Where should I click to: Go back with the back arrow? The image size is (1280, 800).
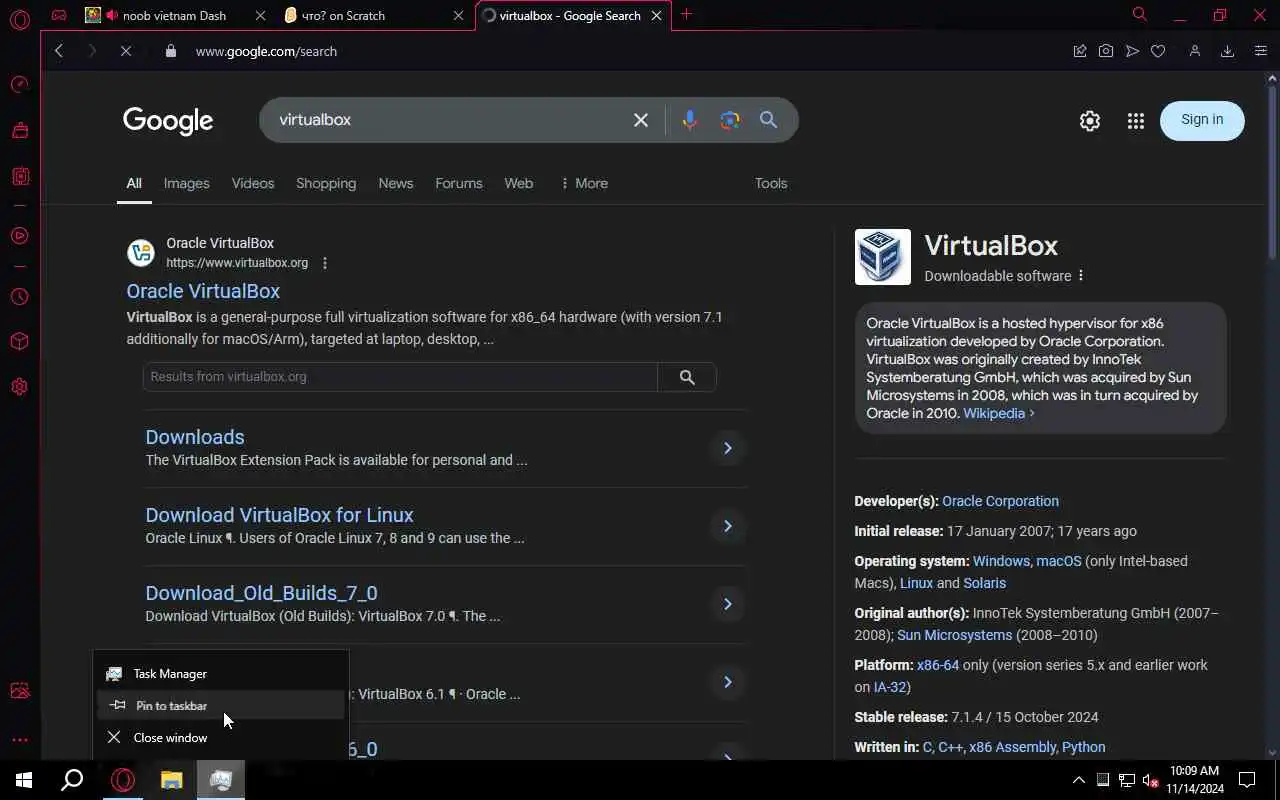pyautogui.click(x=59, y=51)
